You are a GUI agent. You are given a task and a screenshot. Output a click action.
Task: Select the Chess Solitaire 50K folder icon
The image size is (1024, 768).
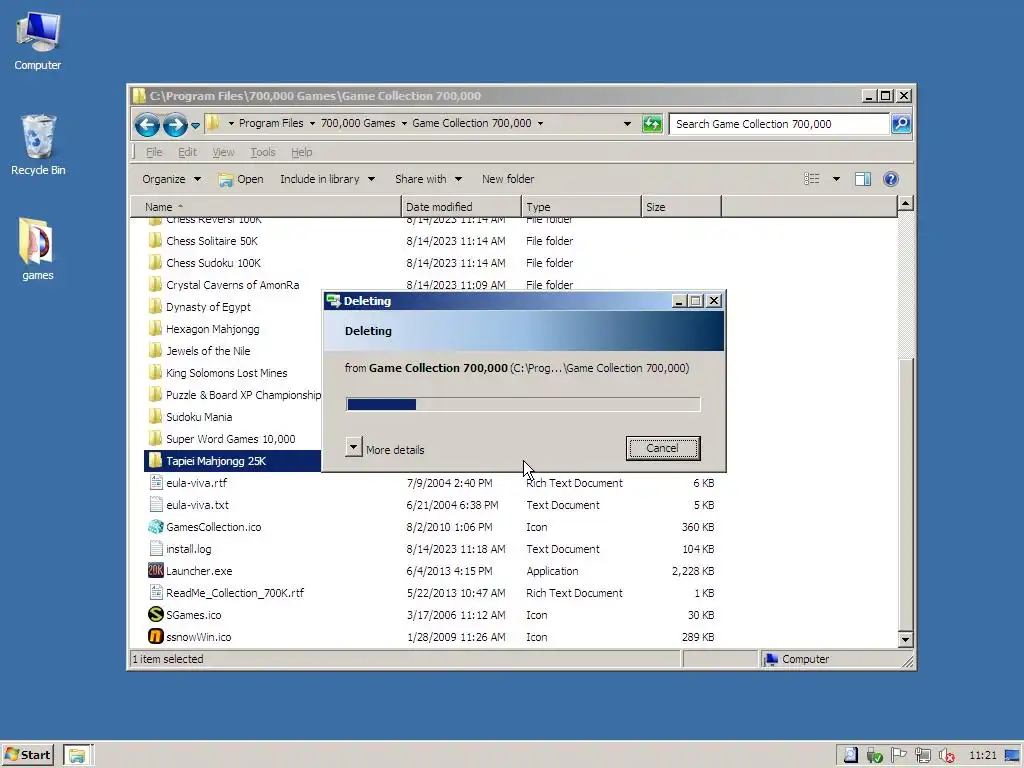point(155,241)
